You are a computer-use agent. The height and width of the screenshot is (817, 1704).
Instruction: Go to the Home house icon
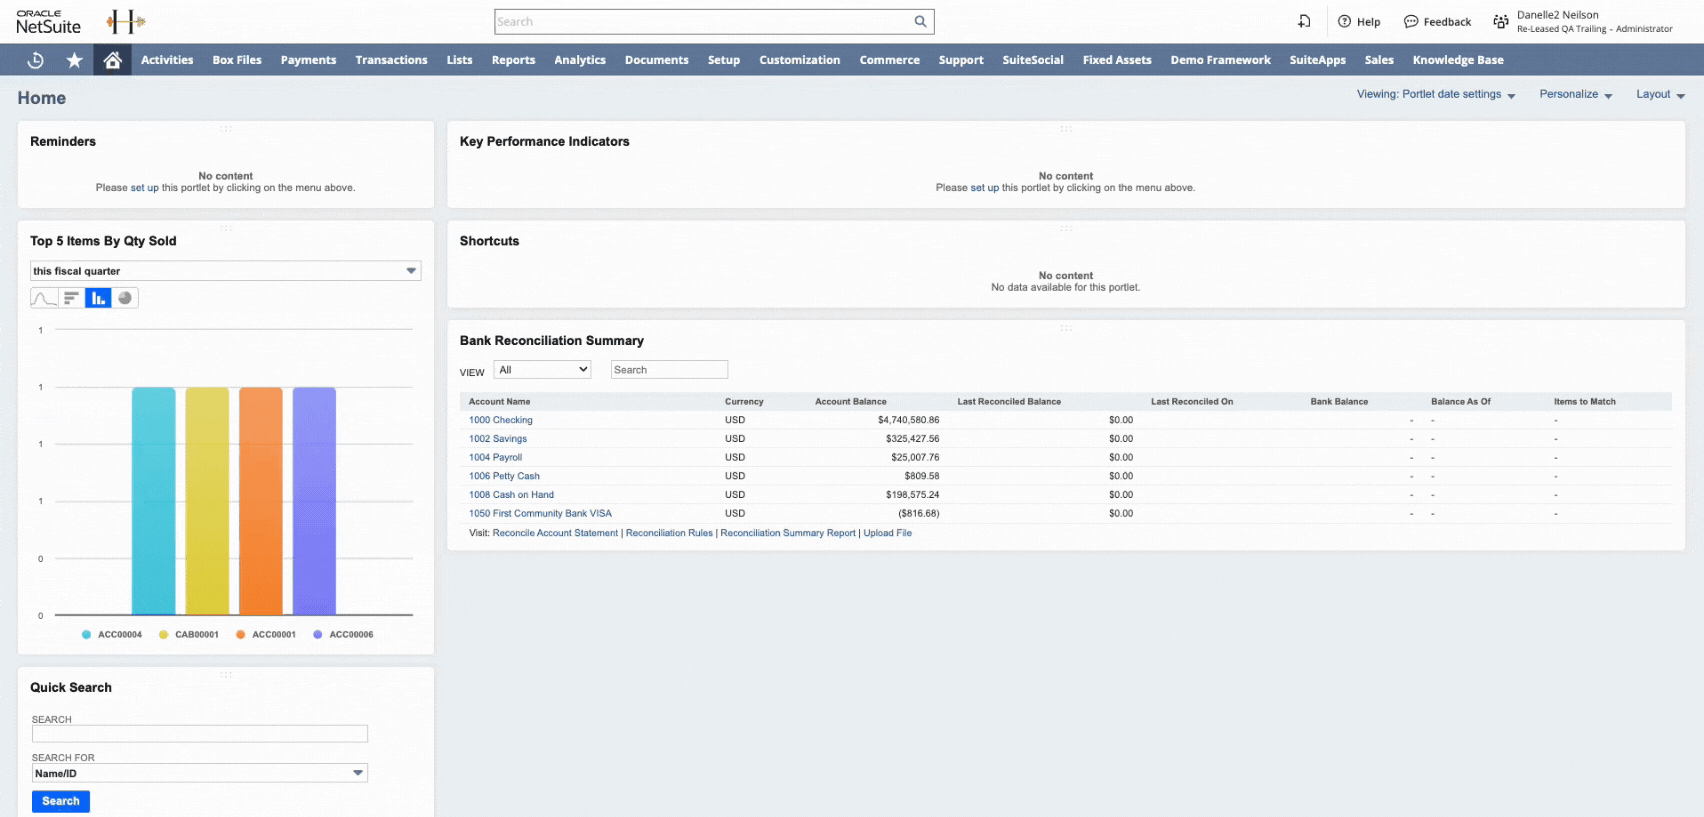pyautogui.click(x=113, y=60)
